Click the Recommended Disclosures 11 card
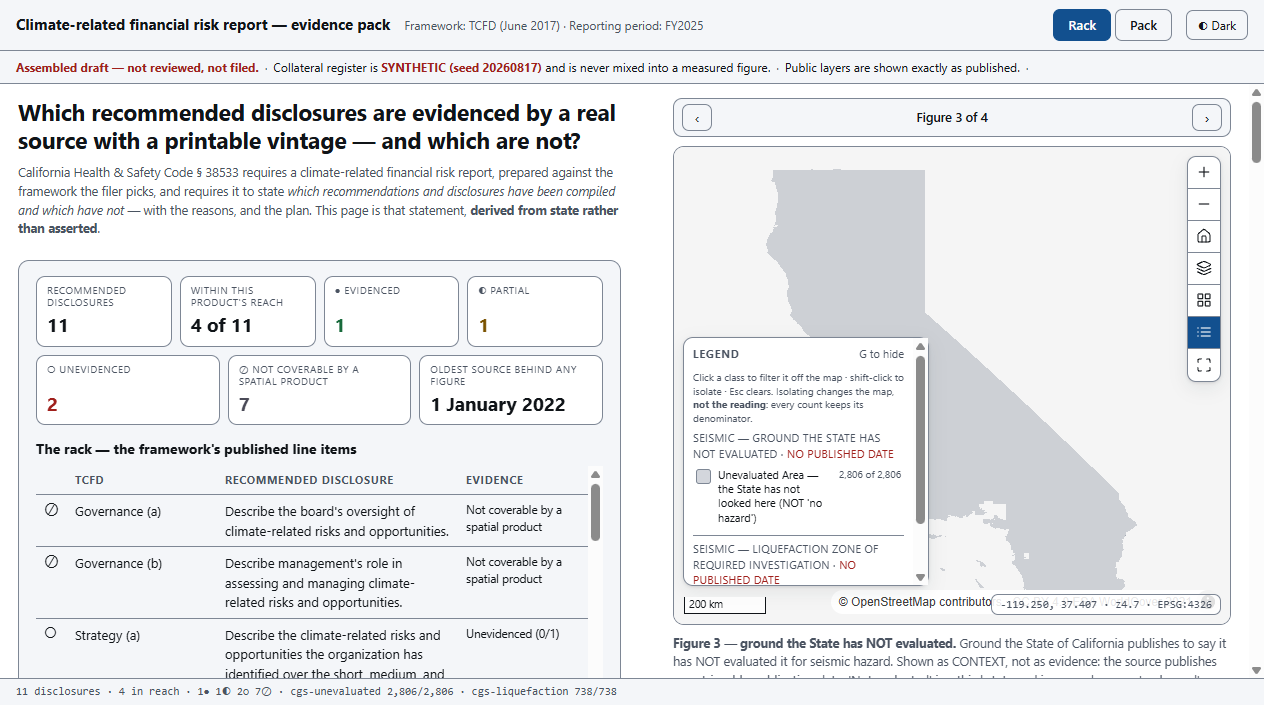Screen dimensions: 1264x705 tap(104, 311)
